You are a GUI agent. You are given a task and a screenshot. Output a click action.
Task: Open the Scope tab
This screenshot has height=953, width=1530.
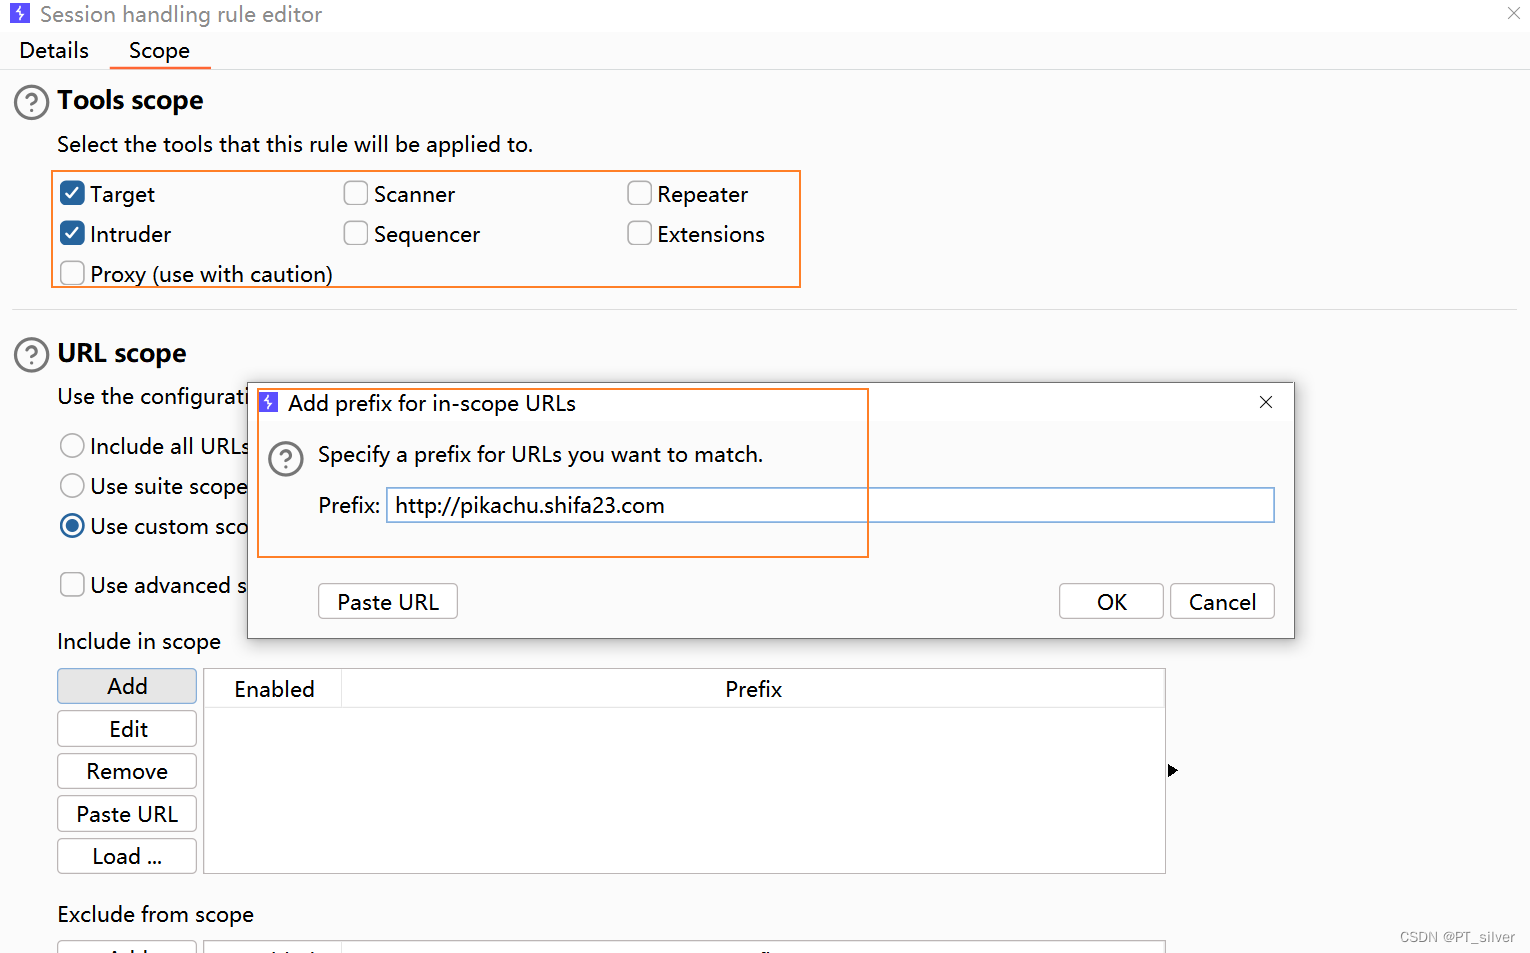click(x=160, y=50)
